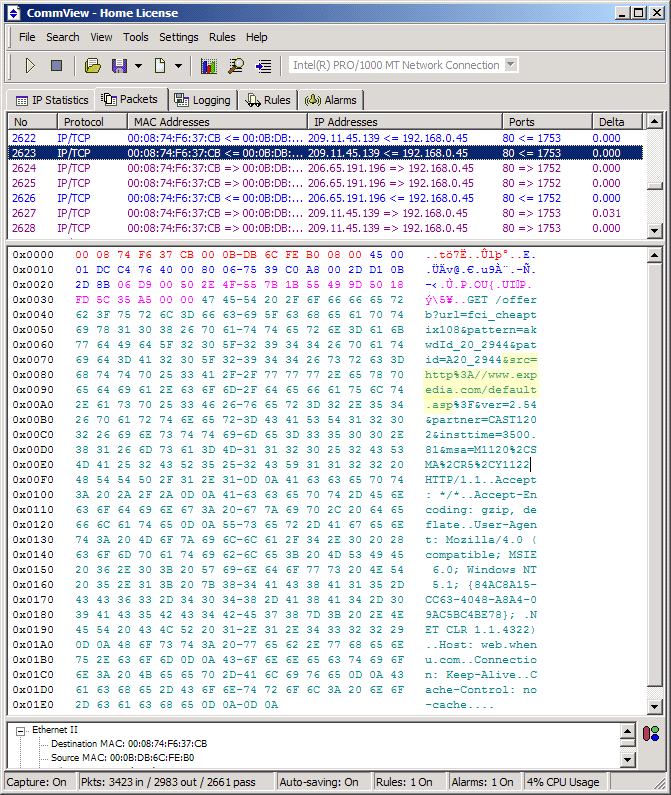Click hex offset 0x0000 row label

(33, 255)
